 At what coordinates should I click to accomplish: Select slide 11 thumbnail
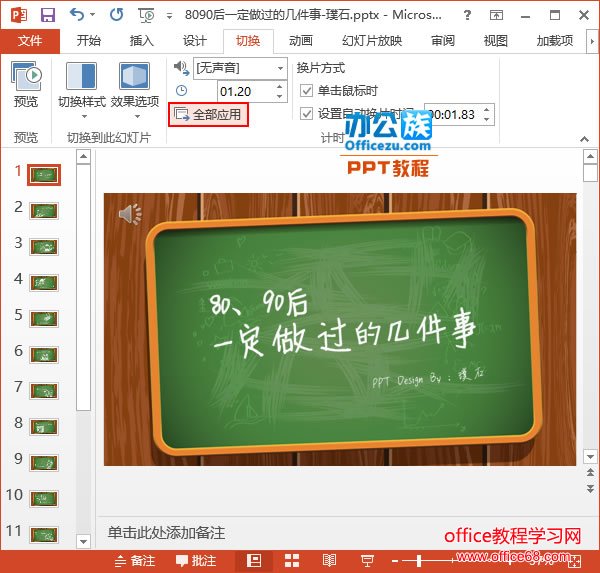tap(44, 535)
